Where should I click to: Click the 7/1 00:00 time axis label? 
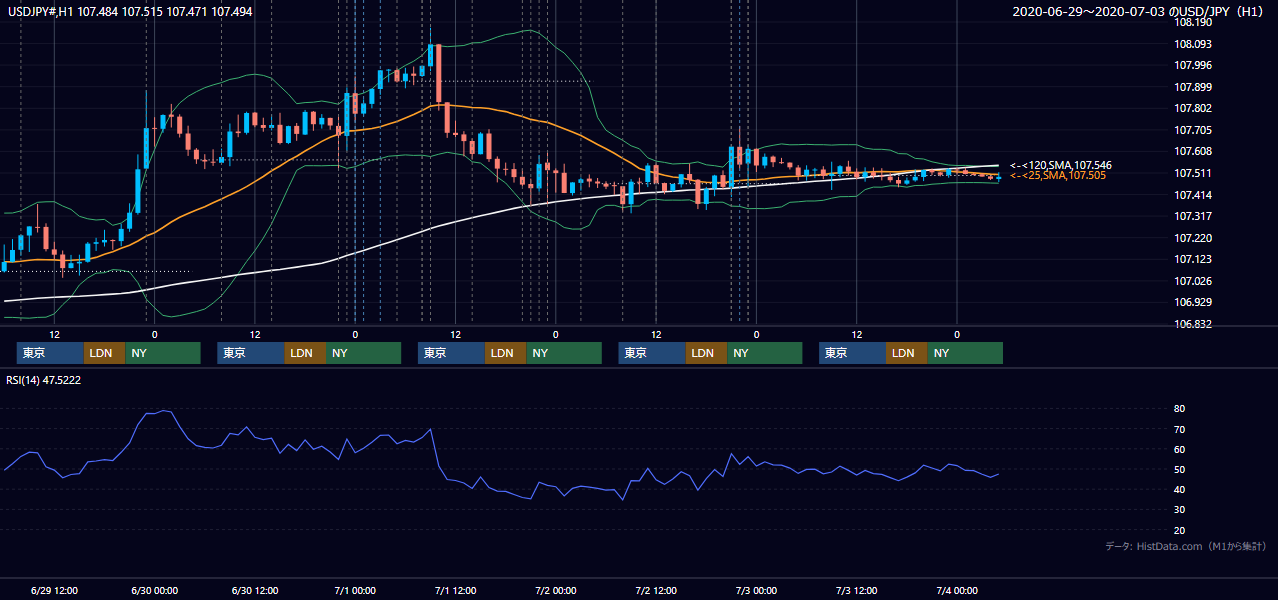(355, 590)
